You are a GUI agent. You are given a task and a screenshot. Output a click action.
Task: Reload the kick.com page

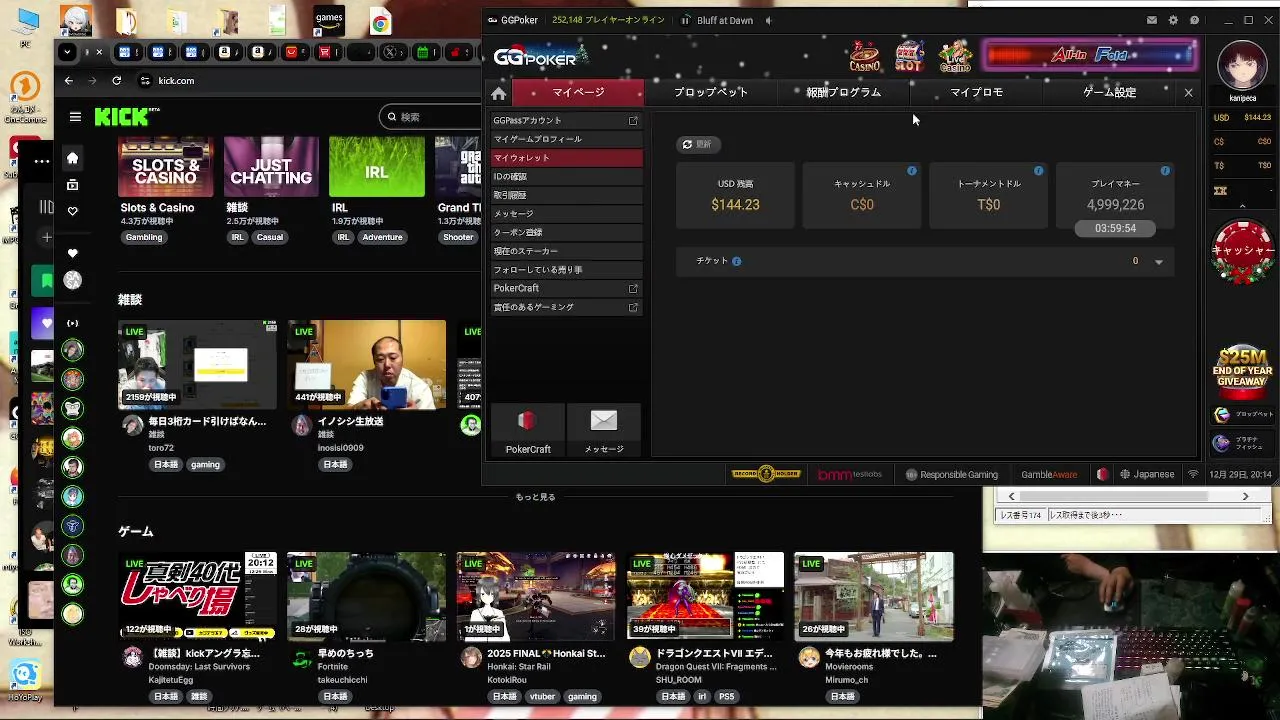(116, 80)
